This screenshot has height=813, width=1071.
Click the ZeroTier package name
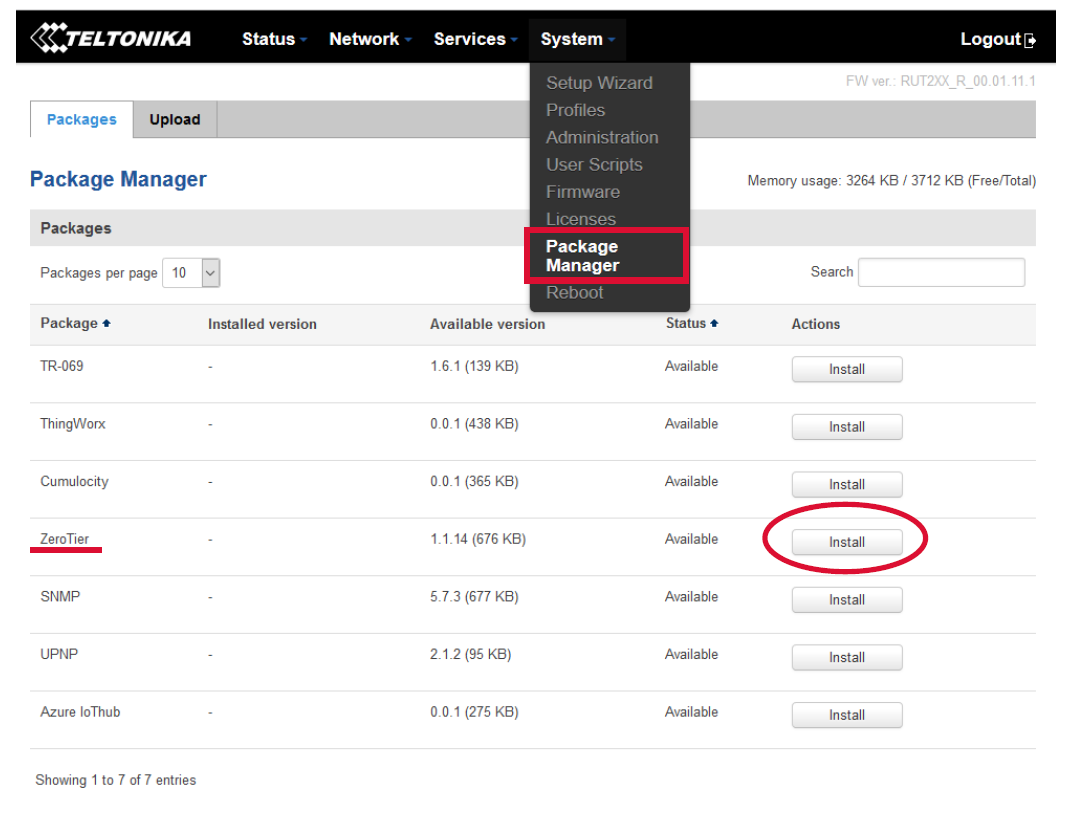(x=64, y=539)
